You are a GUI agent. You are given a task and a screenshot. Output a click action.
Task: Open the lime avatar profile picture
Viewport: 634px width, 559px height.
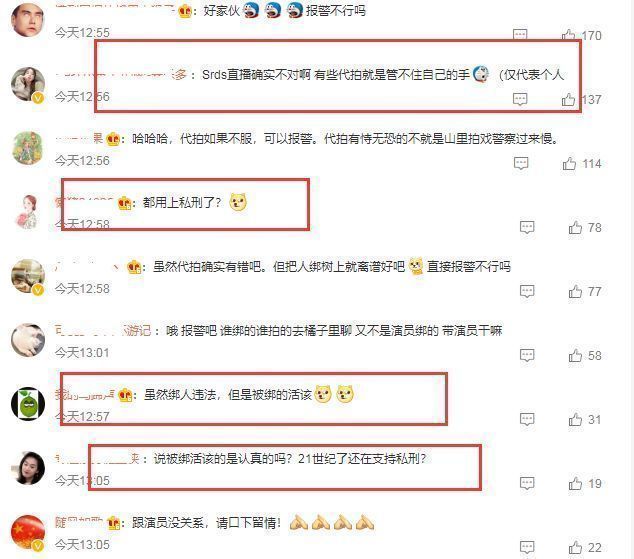(x=28, y=403)
